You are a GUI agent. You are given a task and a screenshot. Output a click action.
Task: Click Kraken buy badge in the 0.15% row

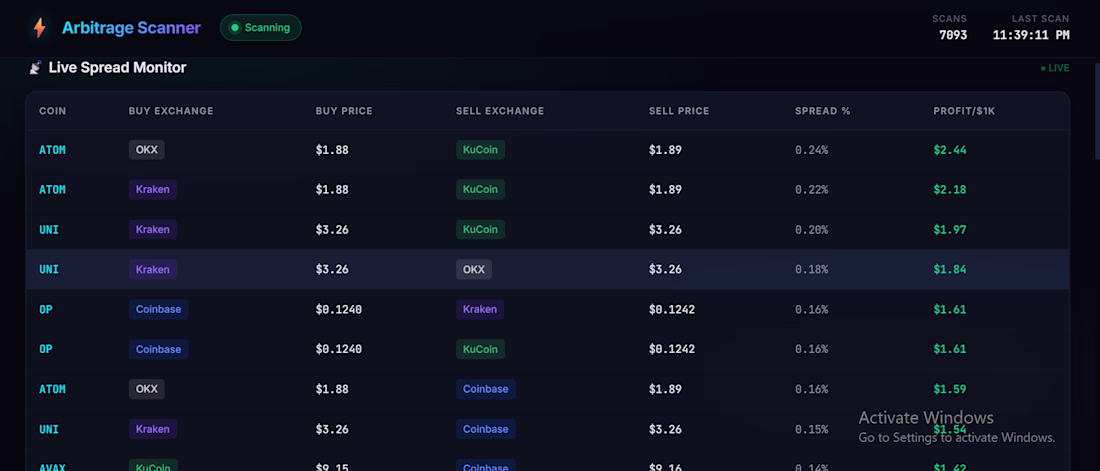[x=153, y=429]
